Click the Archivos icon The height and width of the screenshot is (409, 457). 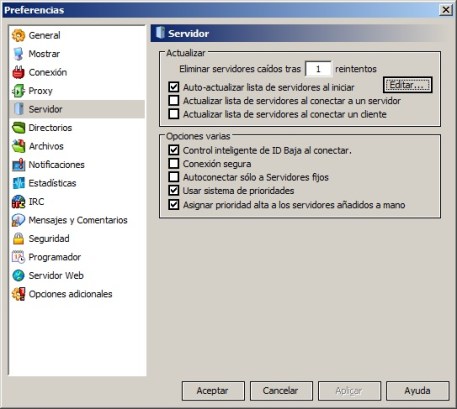coord(18,146)
